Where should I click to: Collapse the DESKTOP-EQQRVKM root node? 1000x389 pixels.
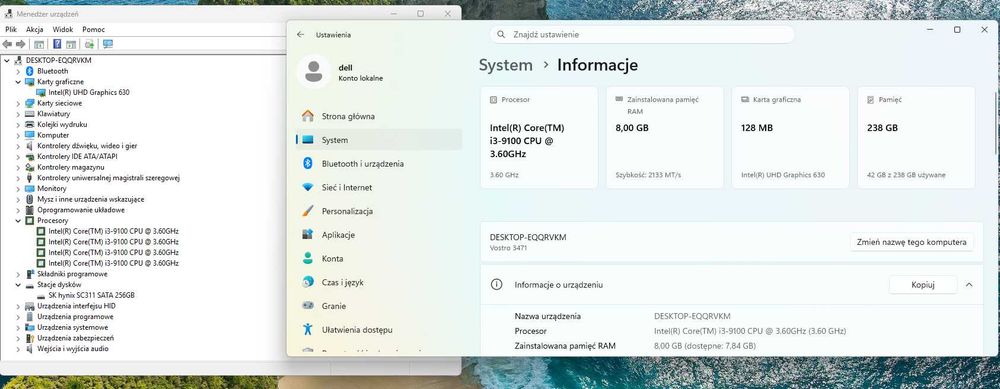(x=7, y=60)
